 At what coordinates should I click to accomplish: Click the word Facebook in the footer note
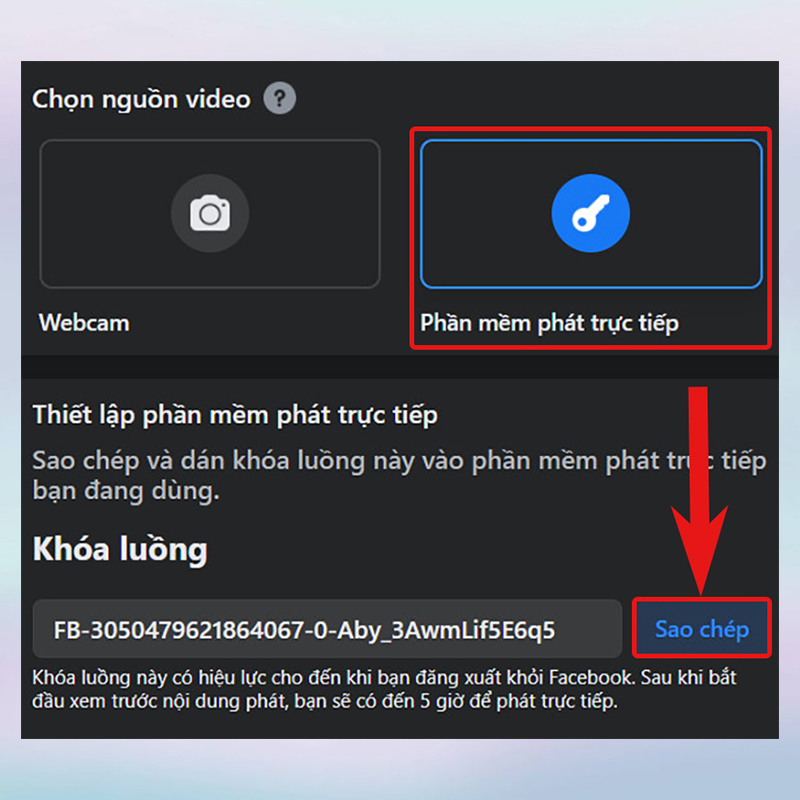[x=592, y=678]
